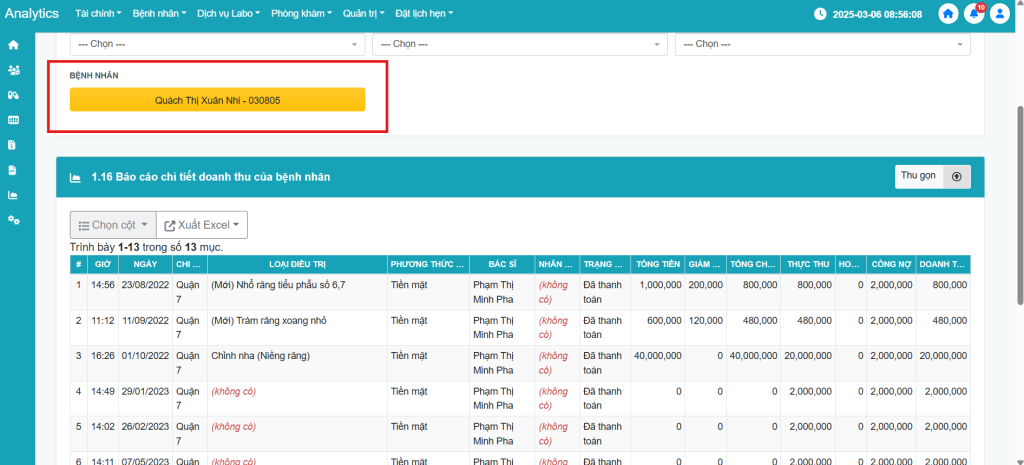
Task: Click the home icon in left sidebar
Action: [x=13, y=45]
